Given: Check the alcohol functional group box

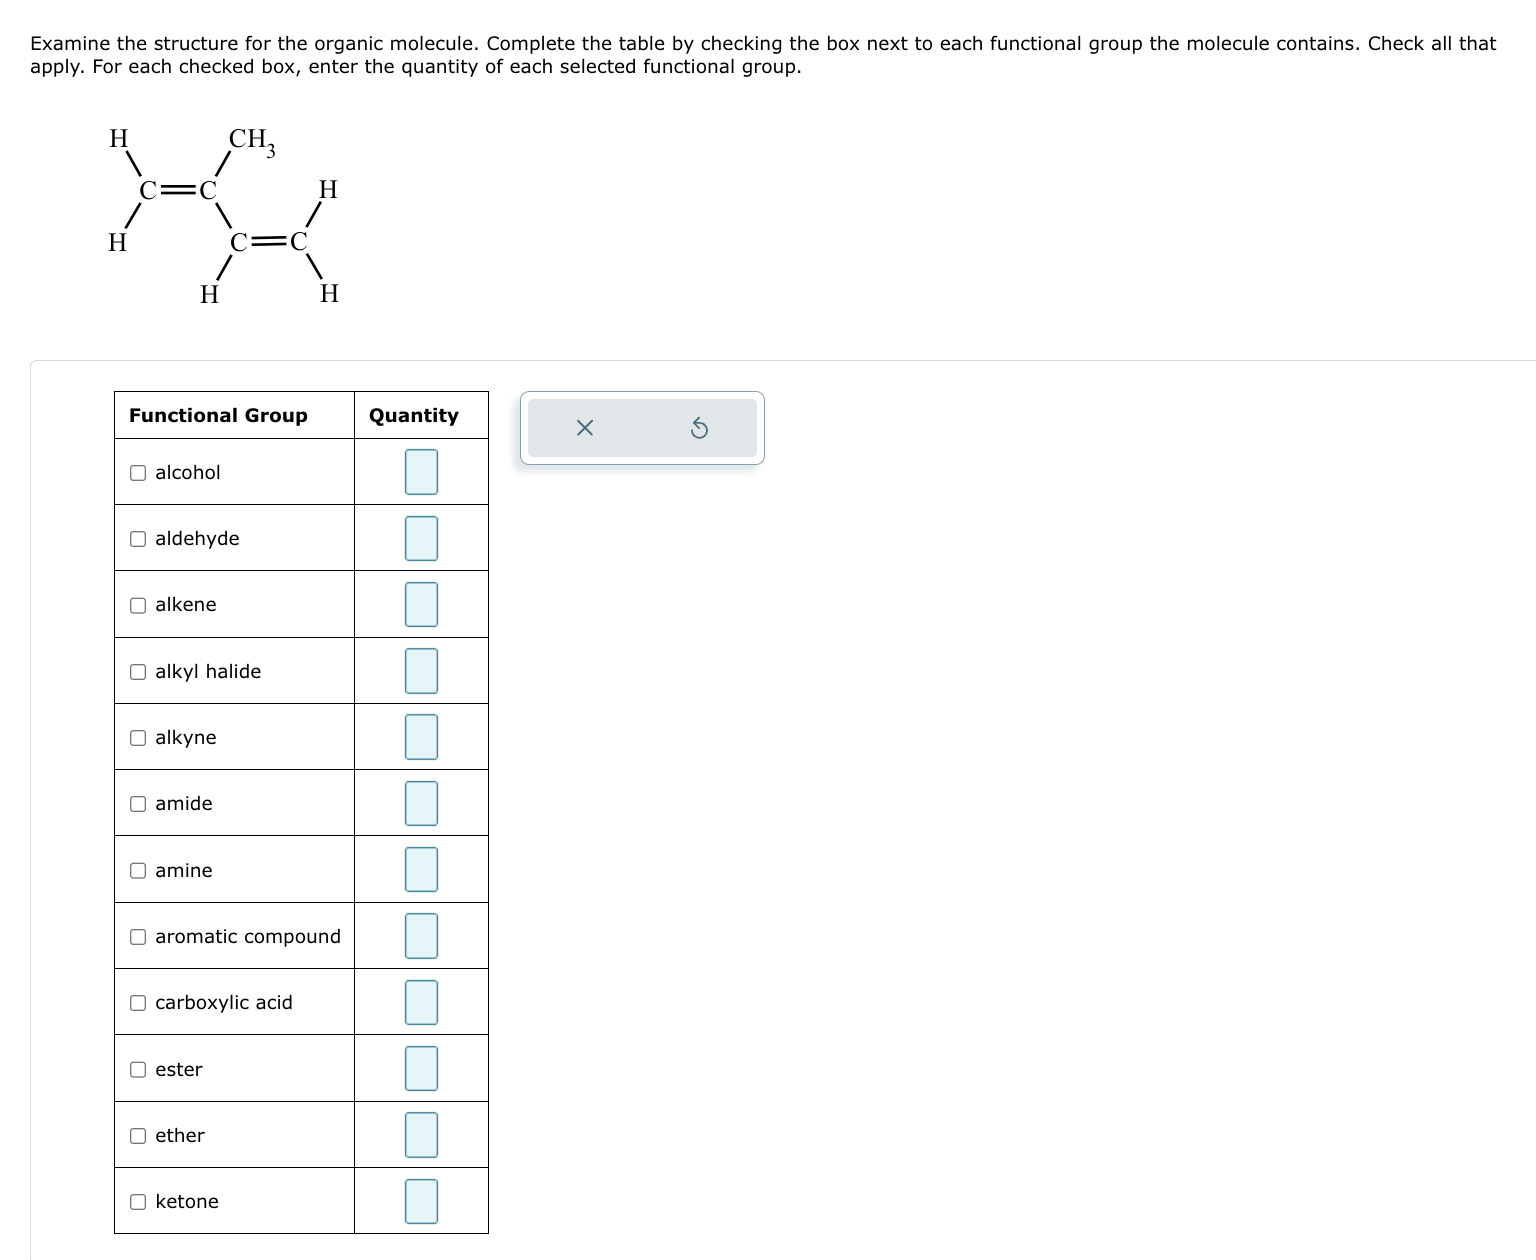Looking at the screenshot, I should pyautogui.click(x=138, y=472).
